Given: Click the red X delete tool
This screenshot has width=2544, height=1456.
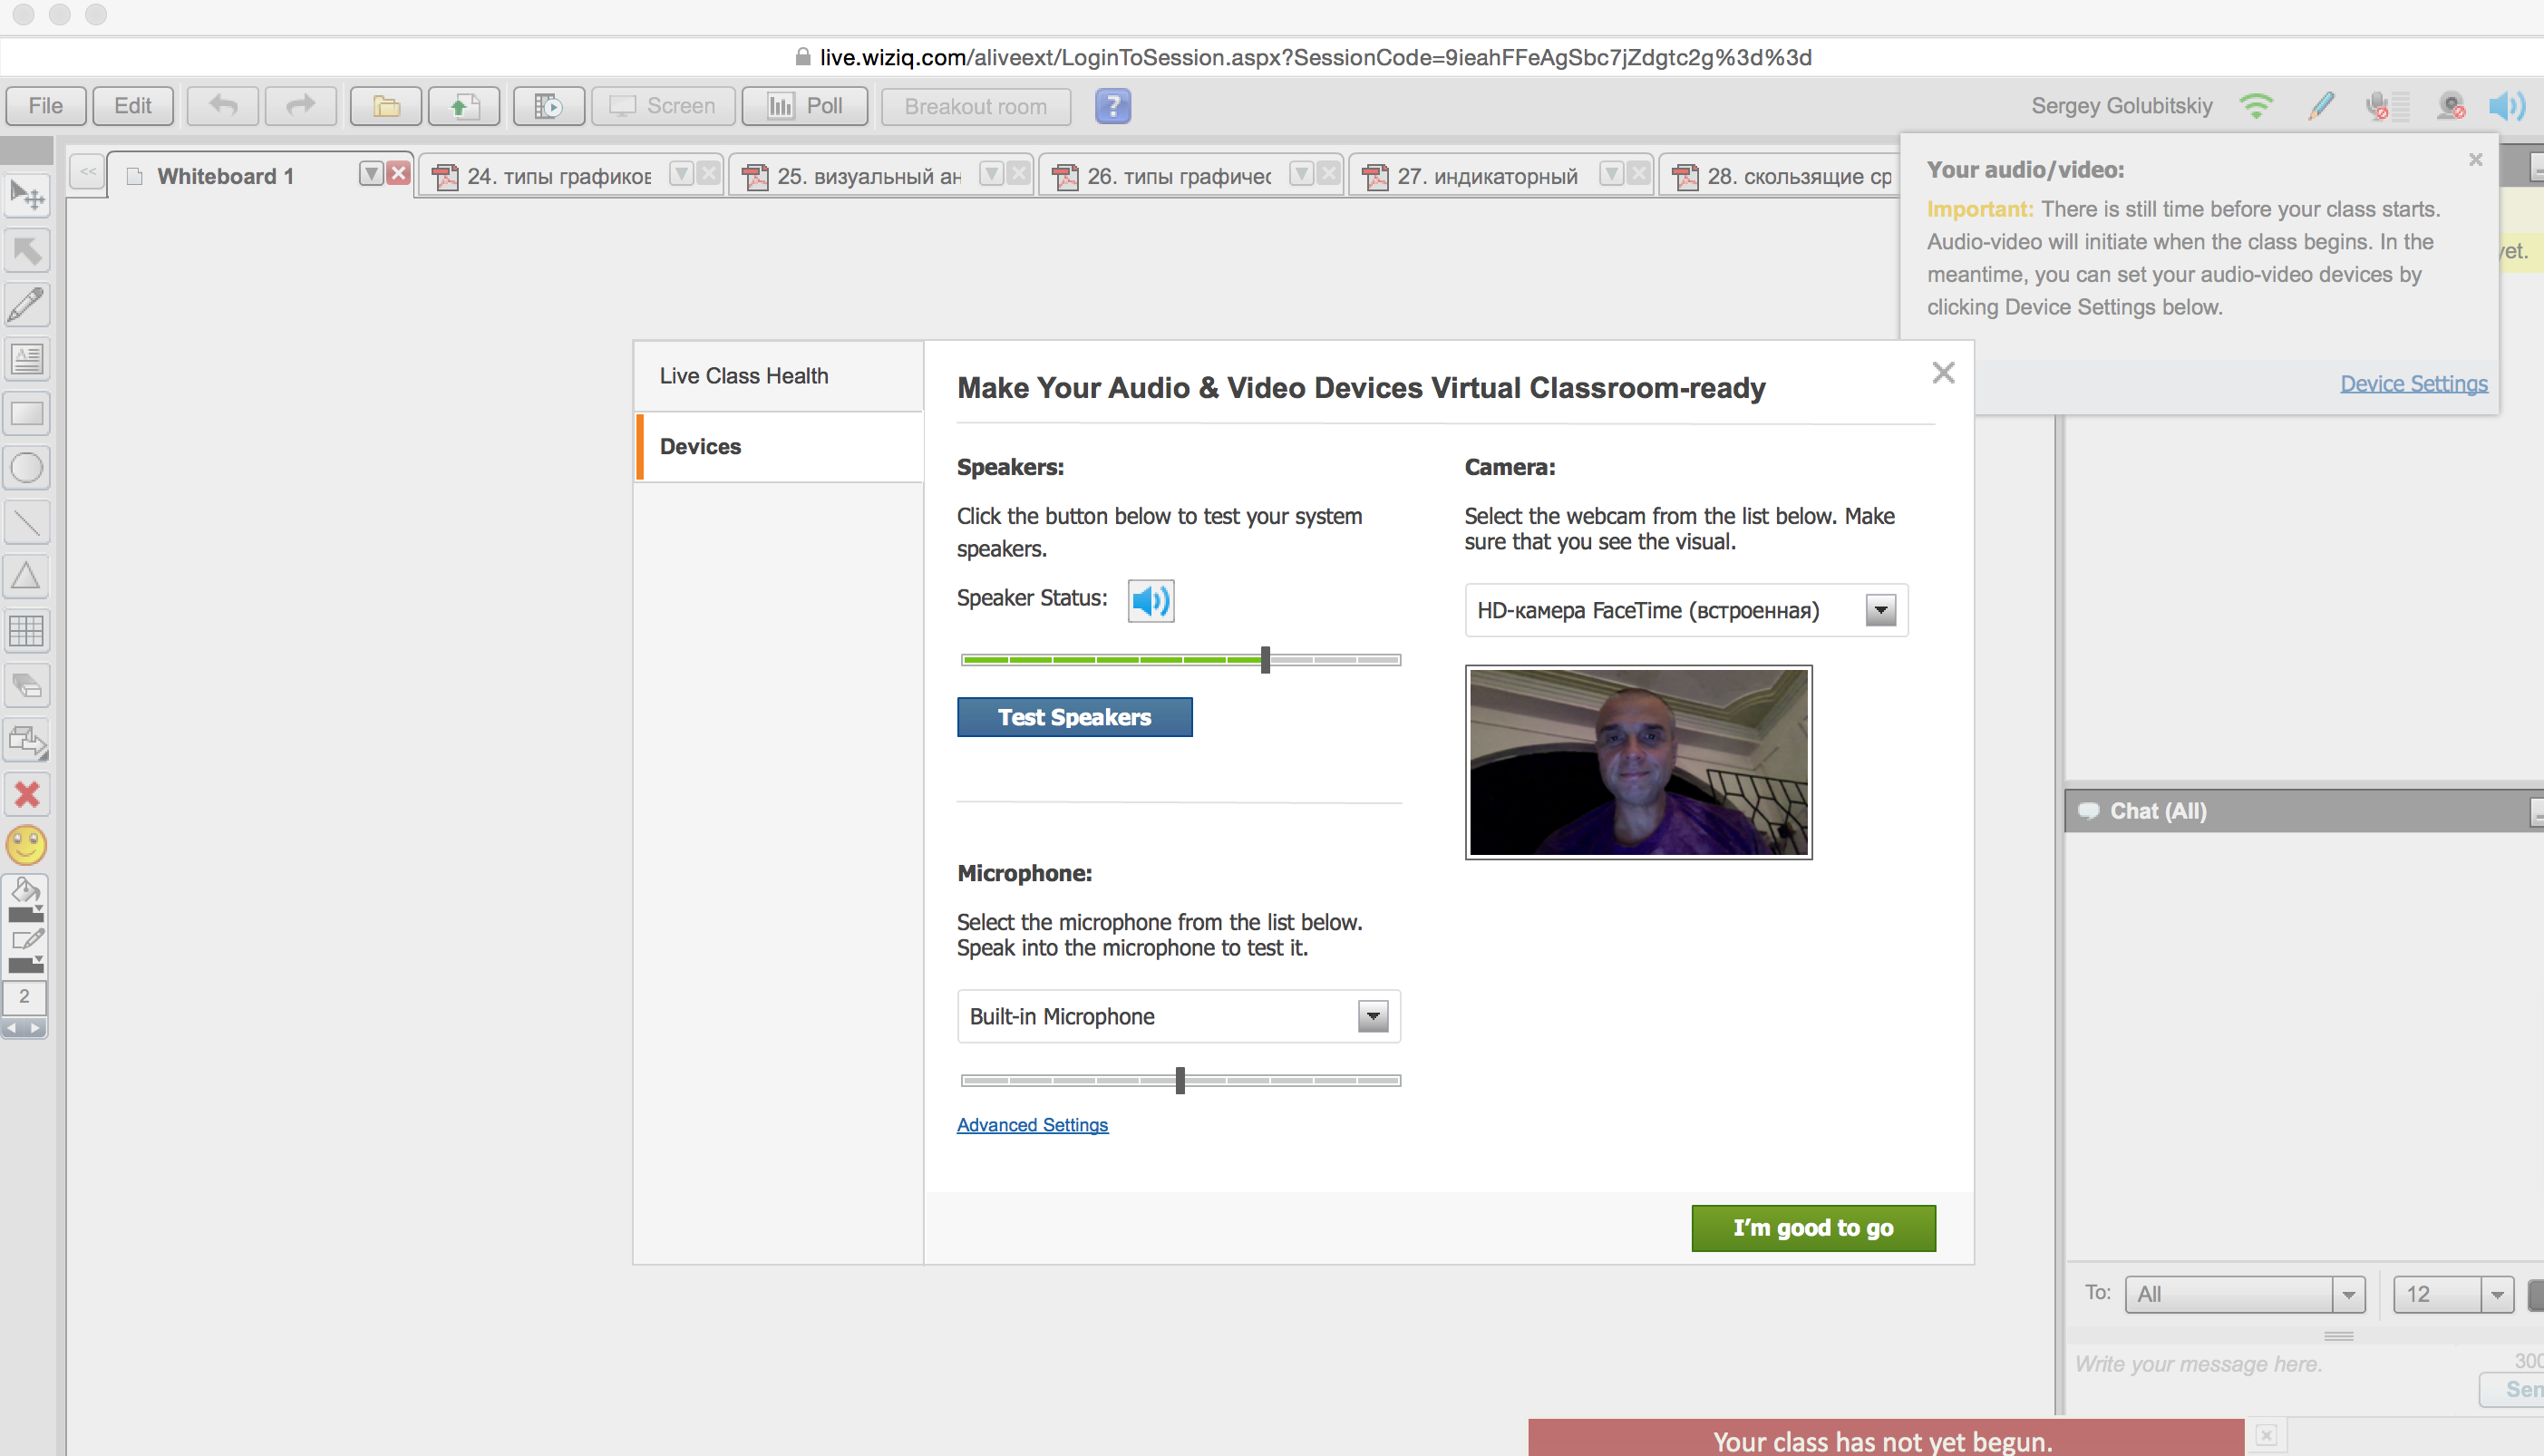Looking at the screenshot, I should pos(26,795).
